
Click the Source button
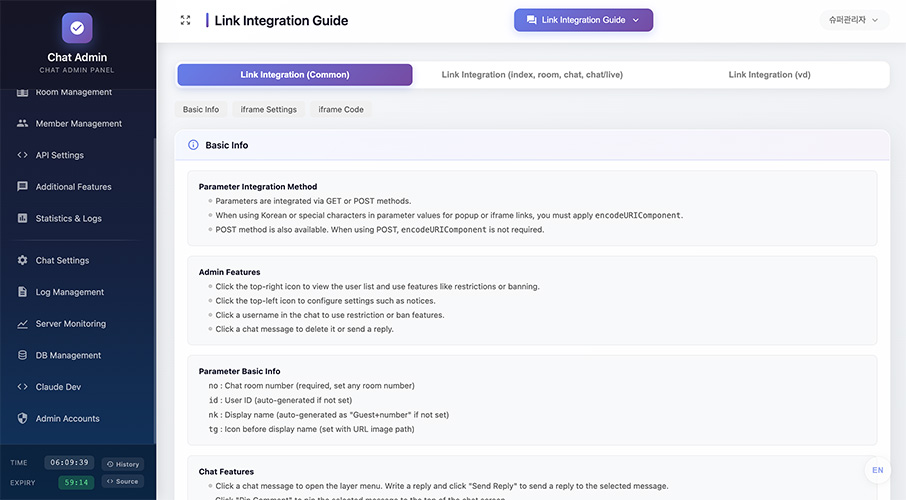[123, 481]
